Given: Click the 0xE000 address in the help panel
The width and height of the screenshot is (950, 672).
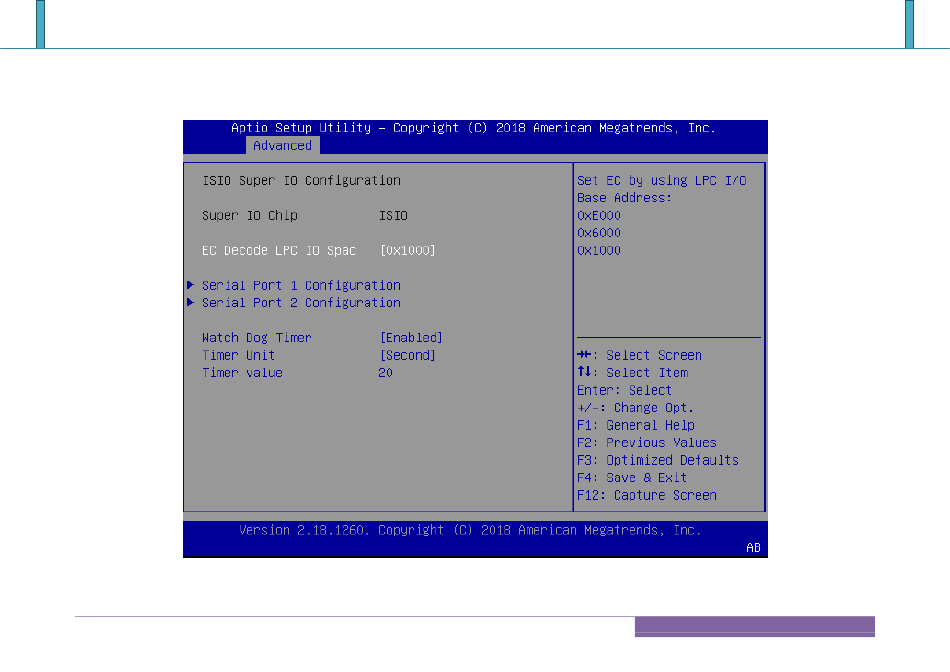Looking at the screenshot, I should [x=598, y=215].
